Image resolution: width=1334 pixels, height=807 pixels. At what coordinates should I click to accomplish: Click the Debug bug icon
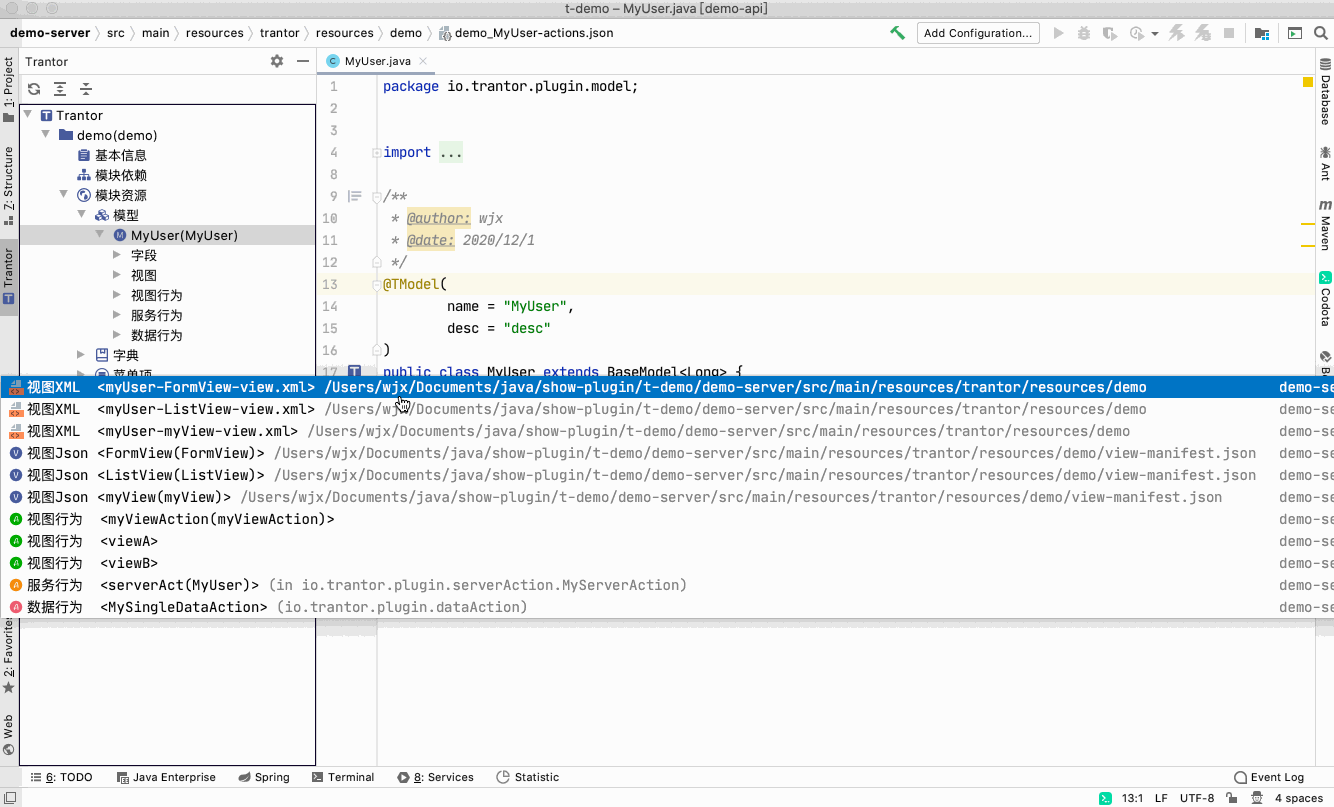(x=1084, y=33)
